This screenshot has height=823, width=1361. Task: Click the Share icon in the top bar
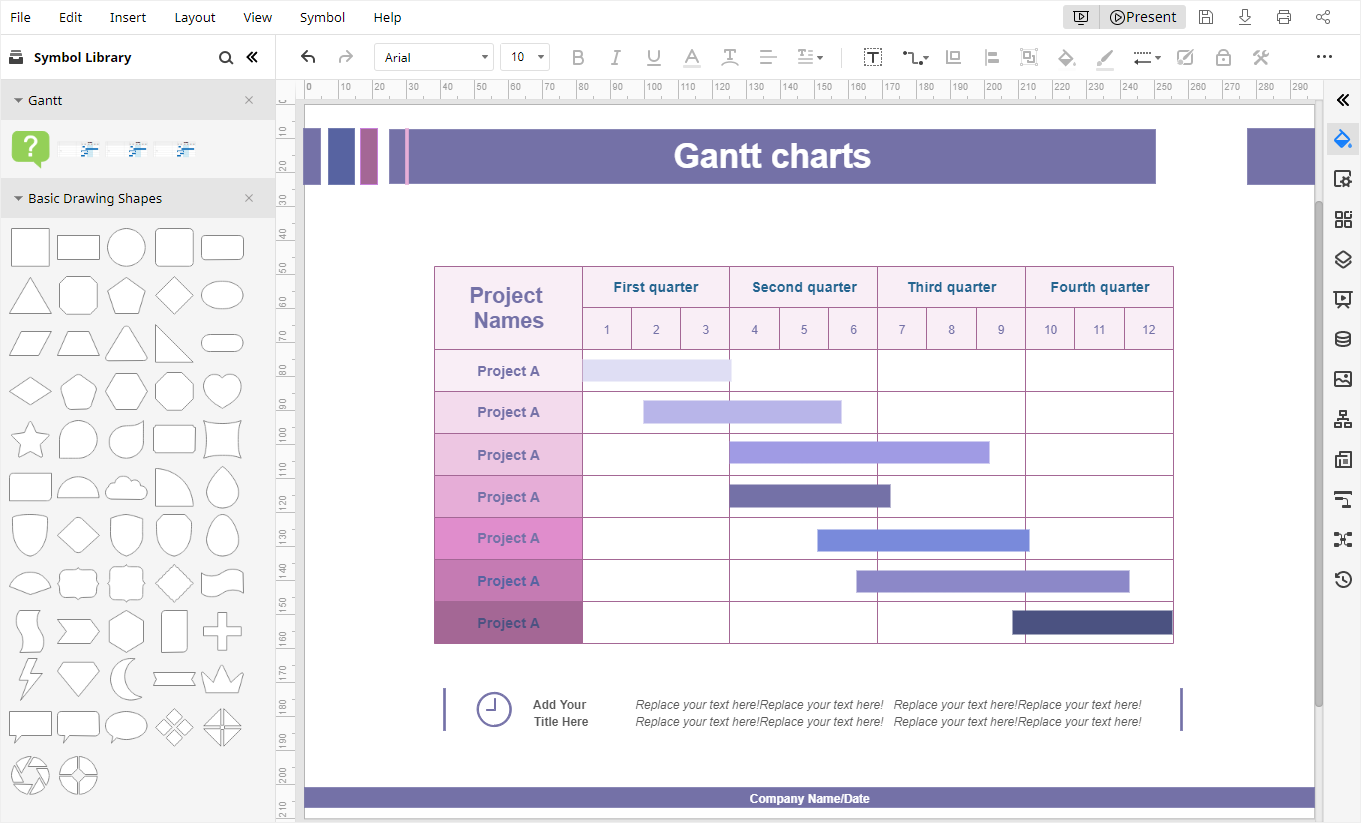click(1322, 17)
